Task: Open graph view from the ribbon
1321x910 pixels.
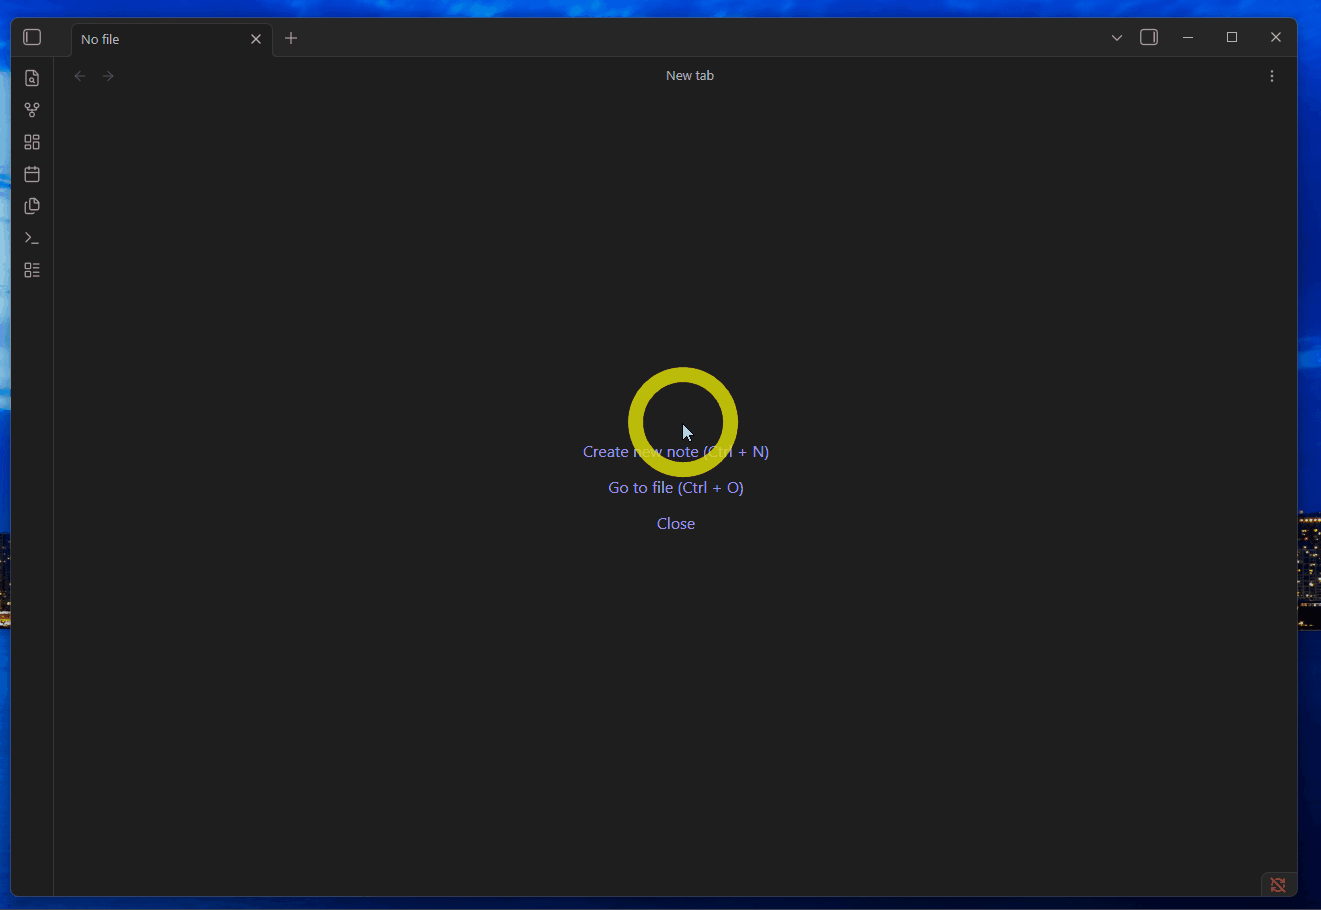Action: tap(32, 110)
